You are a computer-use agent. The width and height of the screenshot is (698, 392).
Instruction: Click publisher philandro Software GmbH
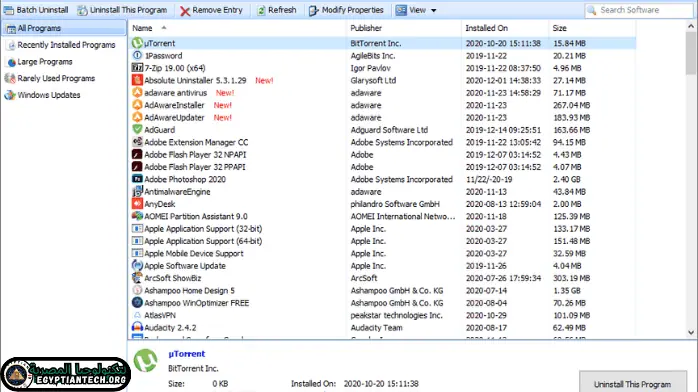(395, 204)
